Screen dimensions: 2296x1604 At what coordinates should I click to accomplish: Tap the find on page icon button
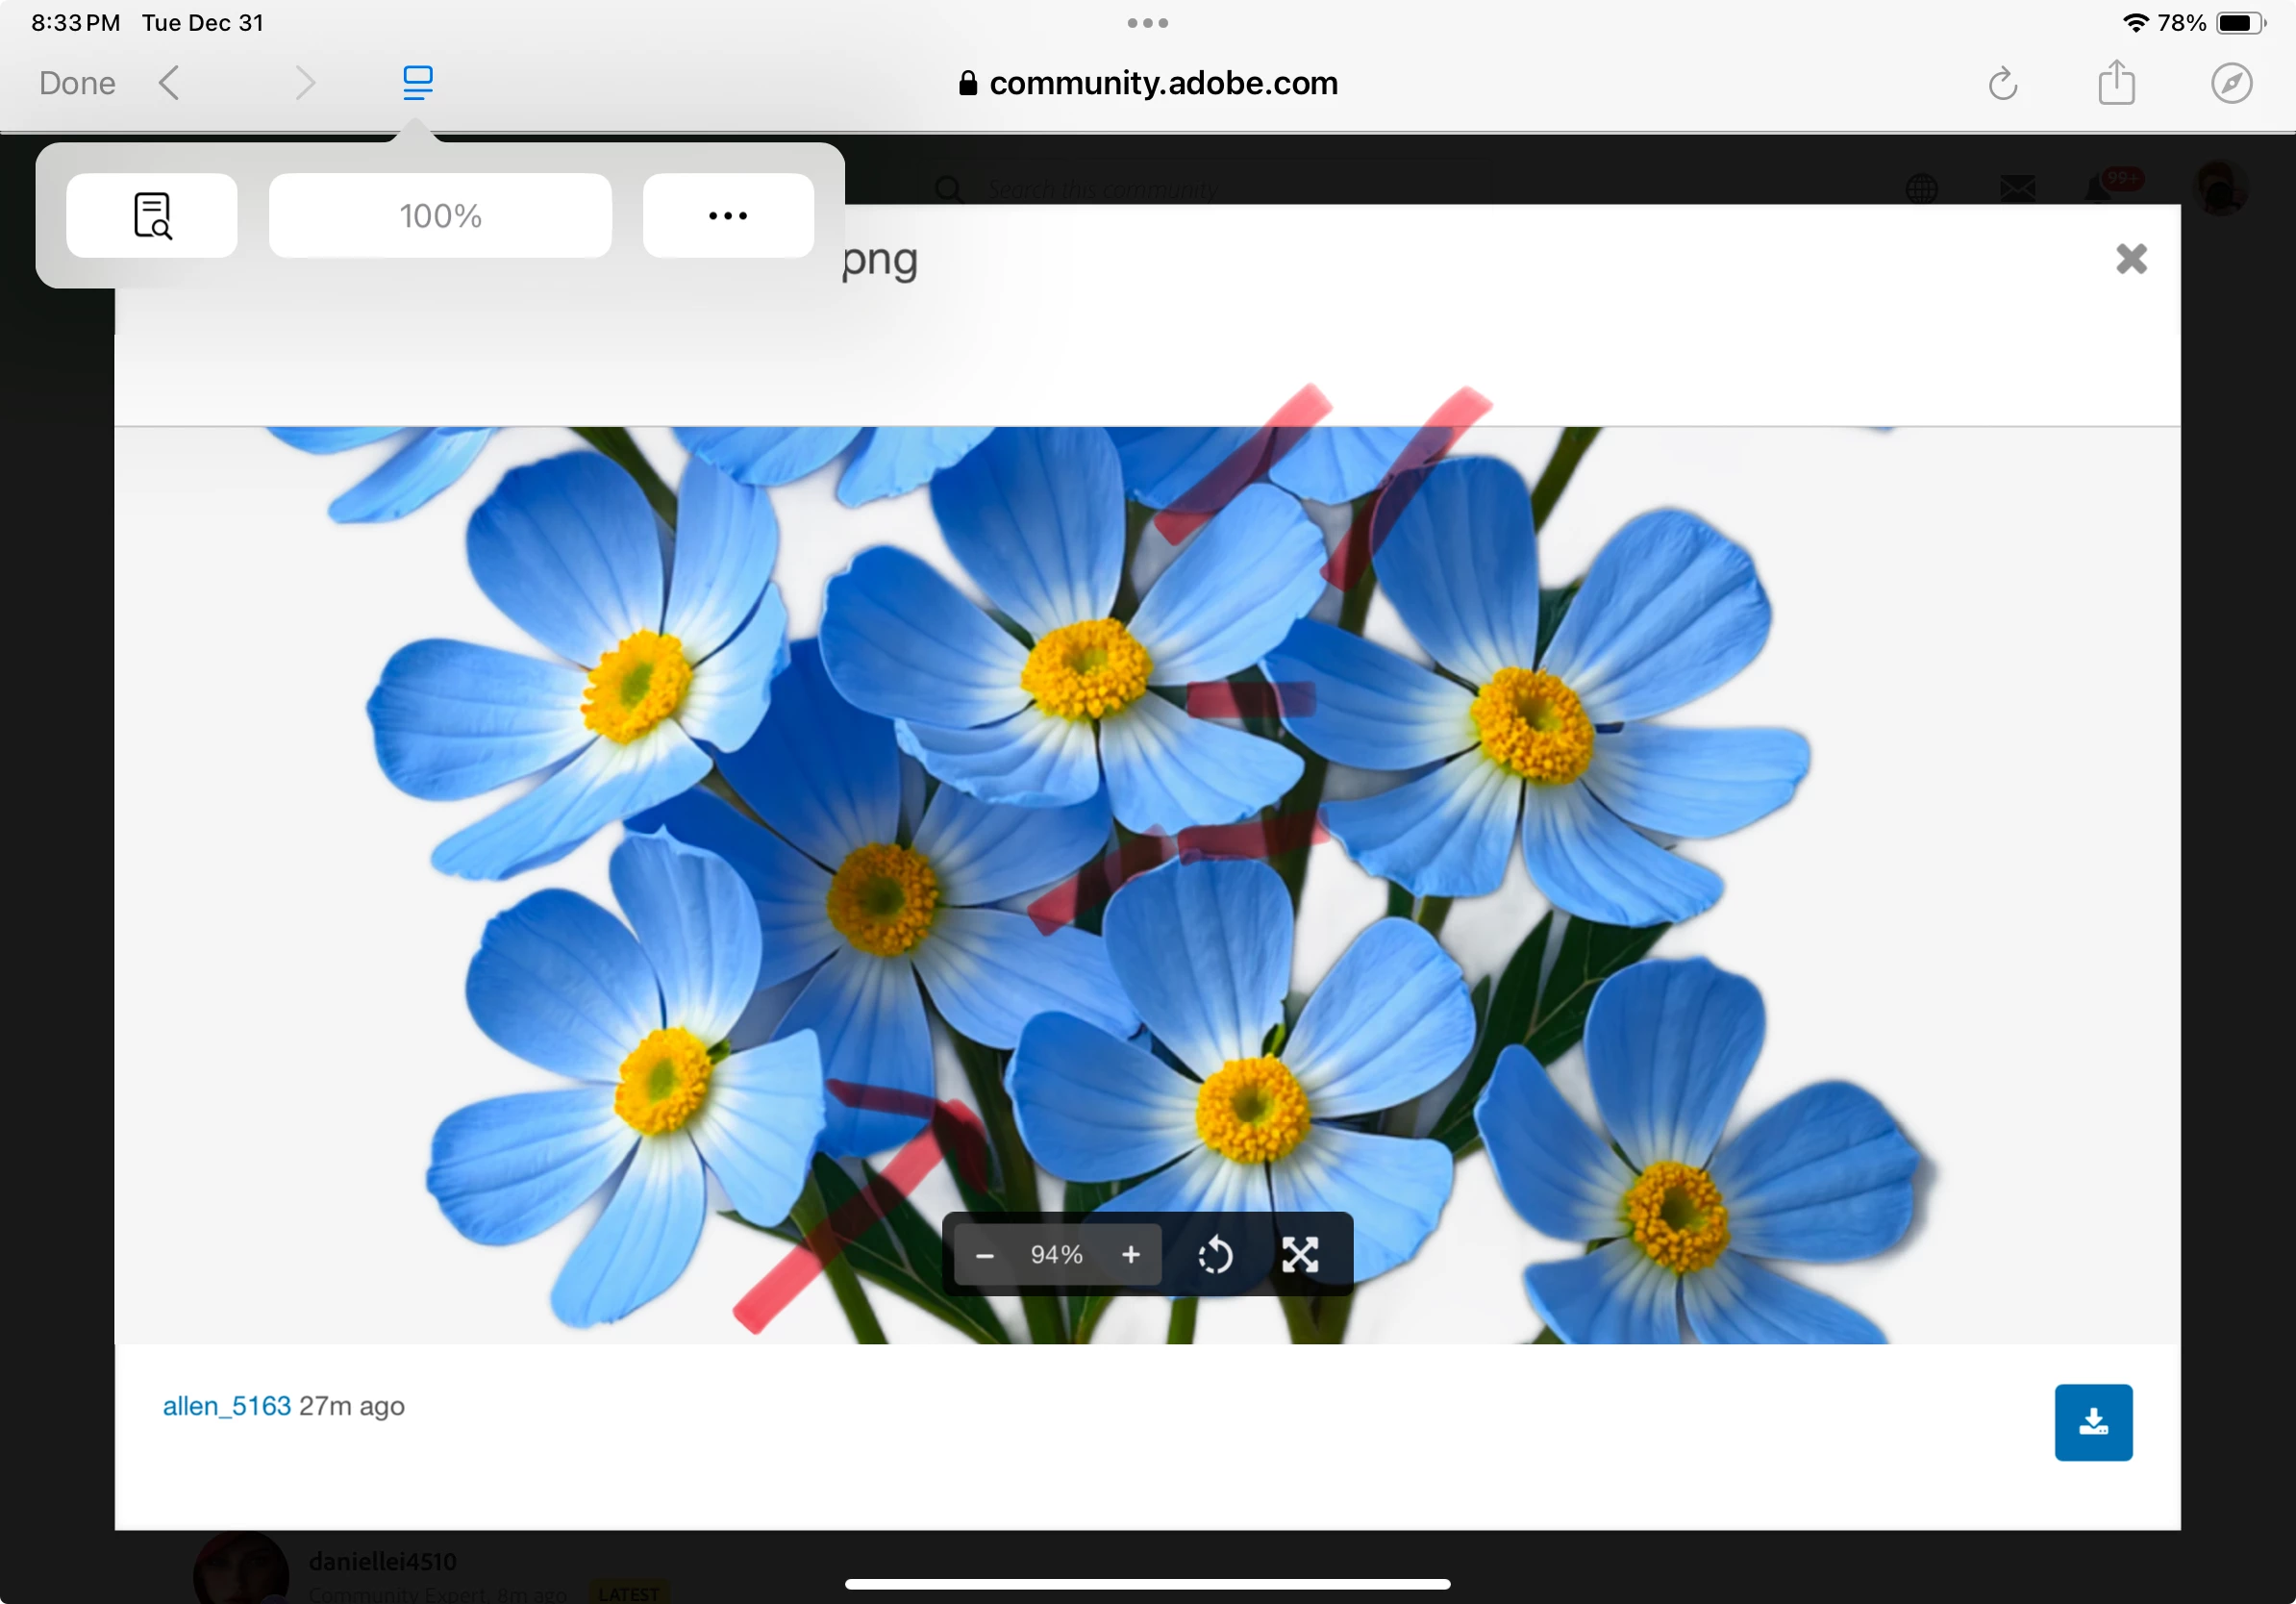pos(152,215)
